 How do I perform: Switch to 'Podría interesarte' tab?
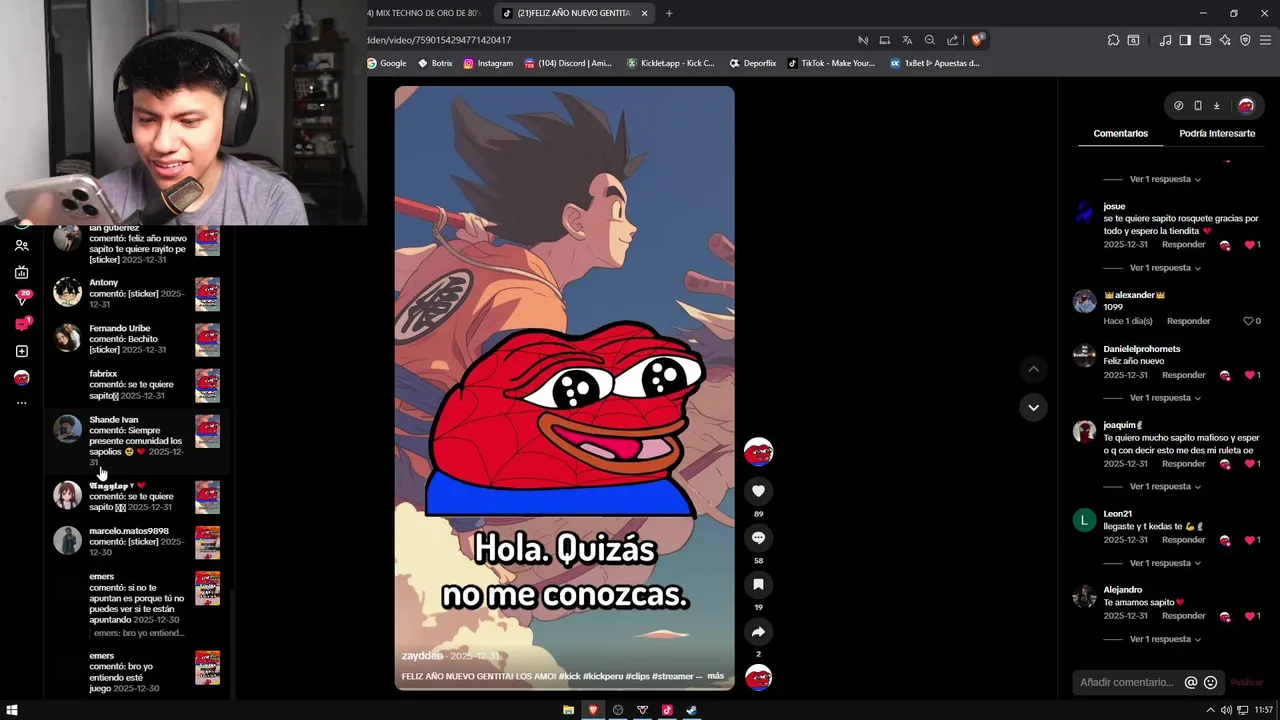1217,133
